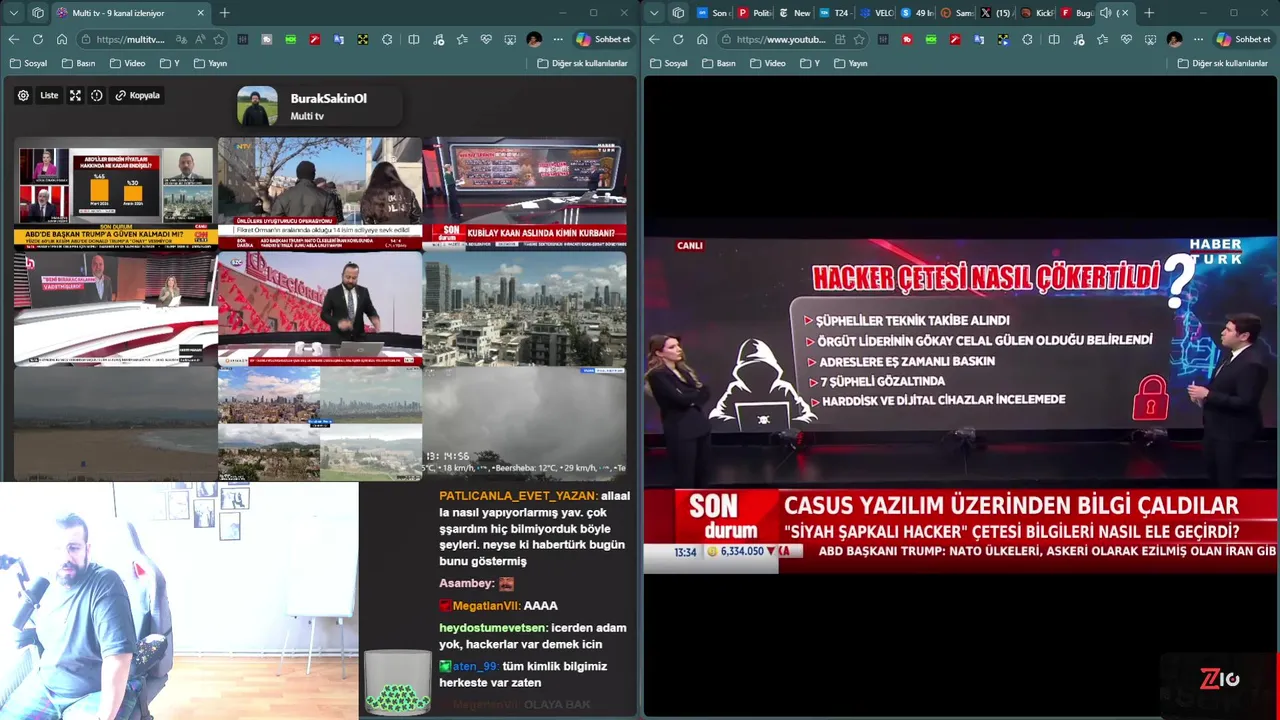This screenshot has width=1280, height=720.
Task: Switch to the X (15) tab in YouTube window
Action: click(995, 13)
